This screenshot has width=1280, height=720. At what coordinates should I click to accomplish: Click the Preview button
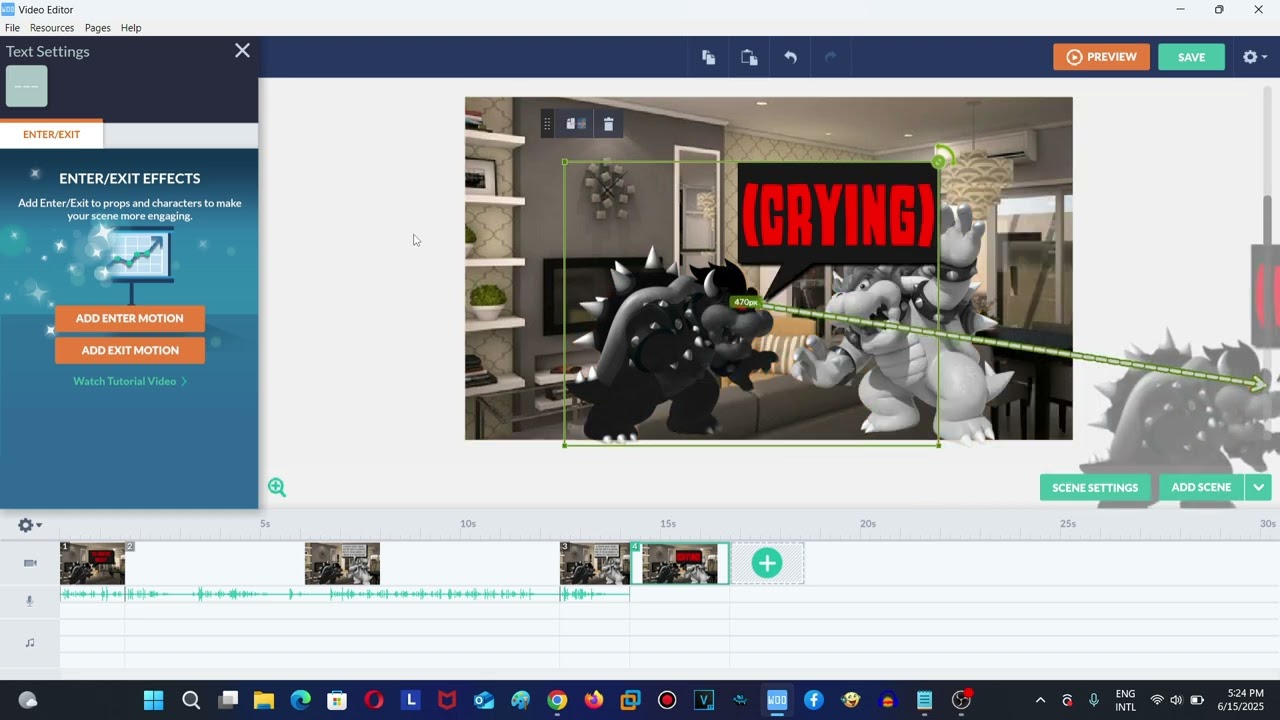pyautogui.click(x=1101, y=57)
